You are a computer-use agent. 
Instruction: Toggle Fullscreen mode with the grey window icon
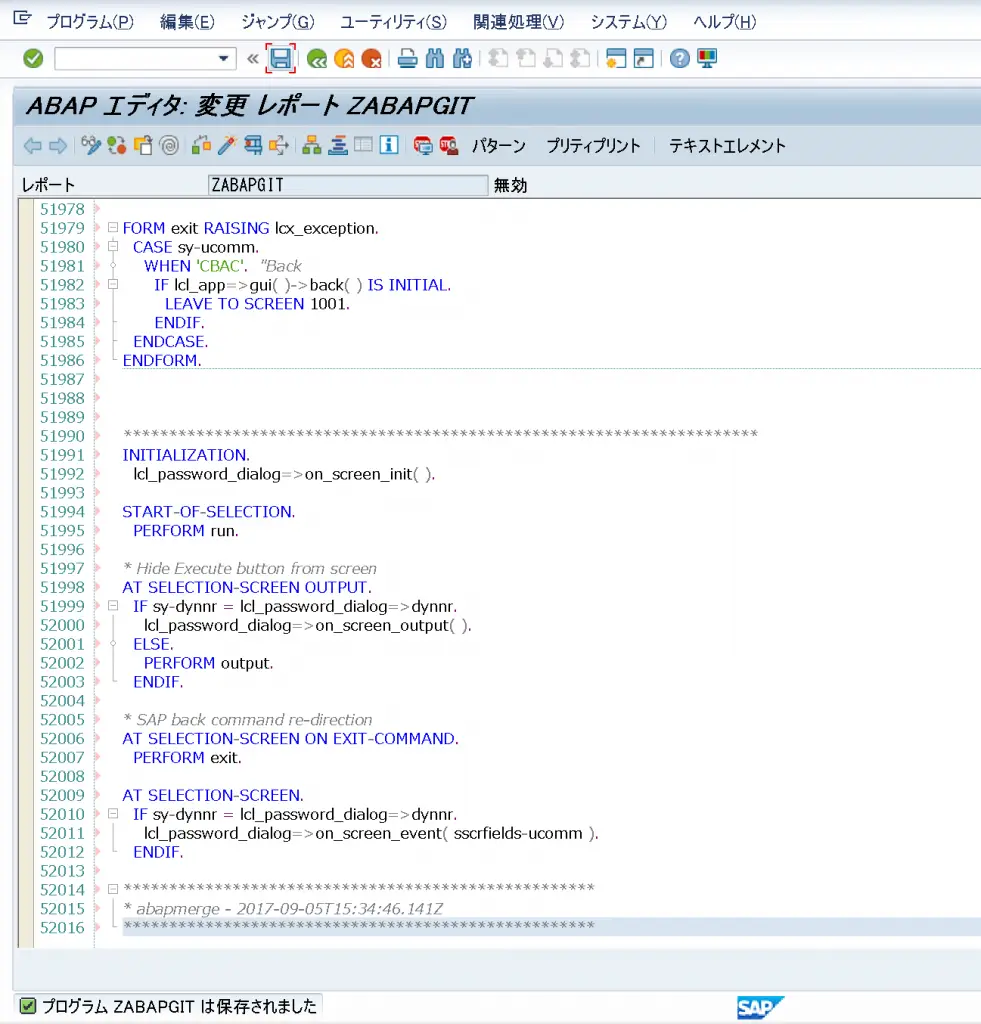pos(363,145)
